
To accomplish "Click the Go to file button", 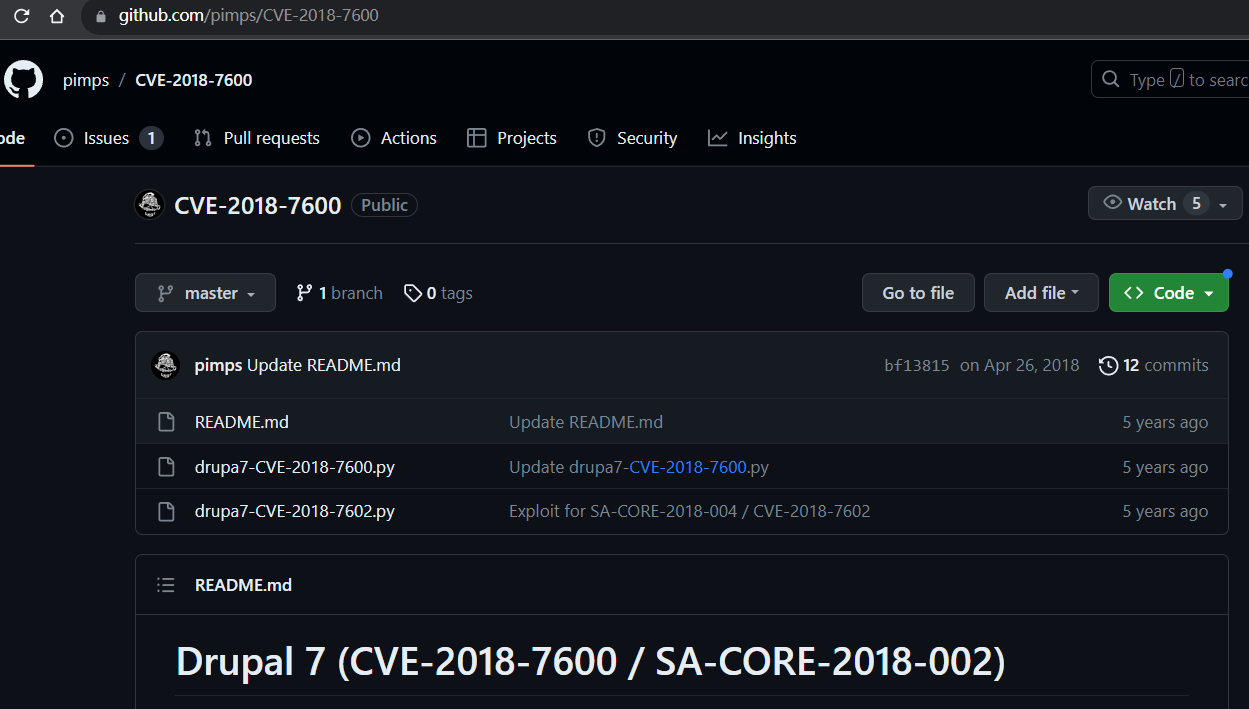I will click(918, 293).
